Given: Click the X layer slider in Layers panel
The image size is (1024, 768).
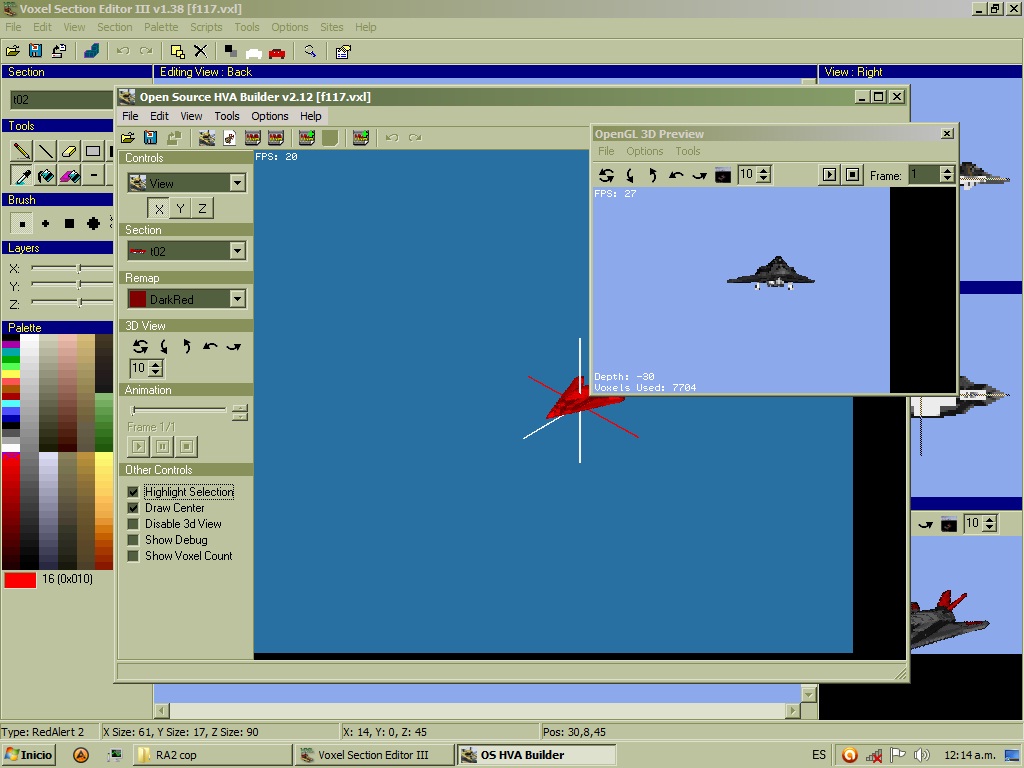Looking at the screenshot, I should [x=72, y=268].
